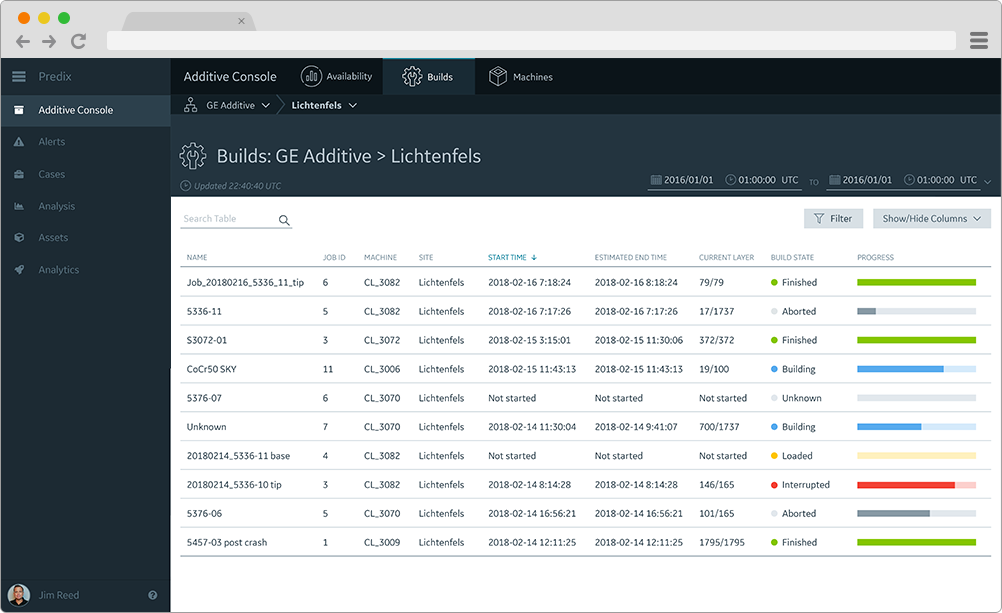Image resolution: width=1002 pixels, height=613 pixels.
Task: Click the start time clock icon
Action: click(x=730, y=180)
